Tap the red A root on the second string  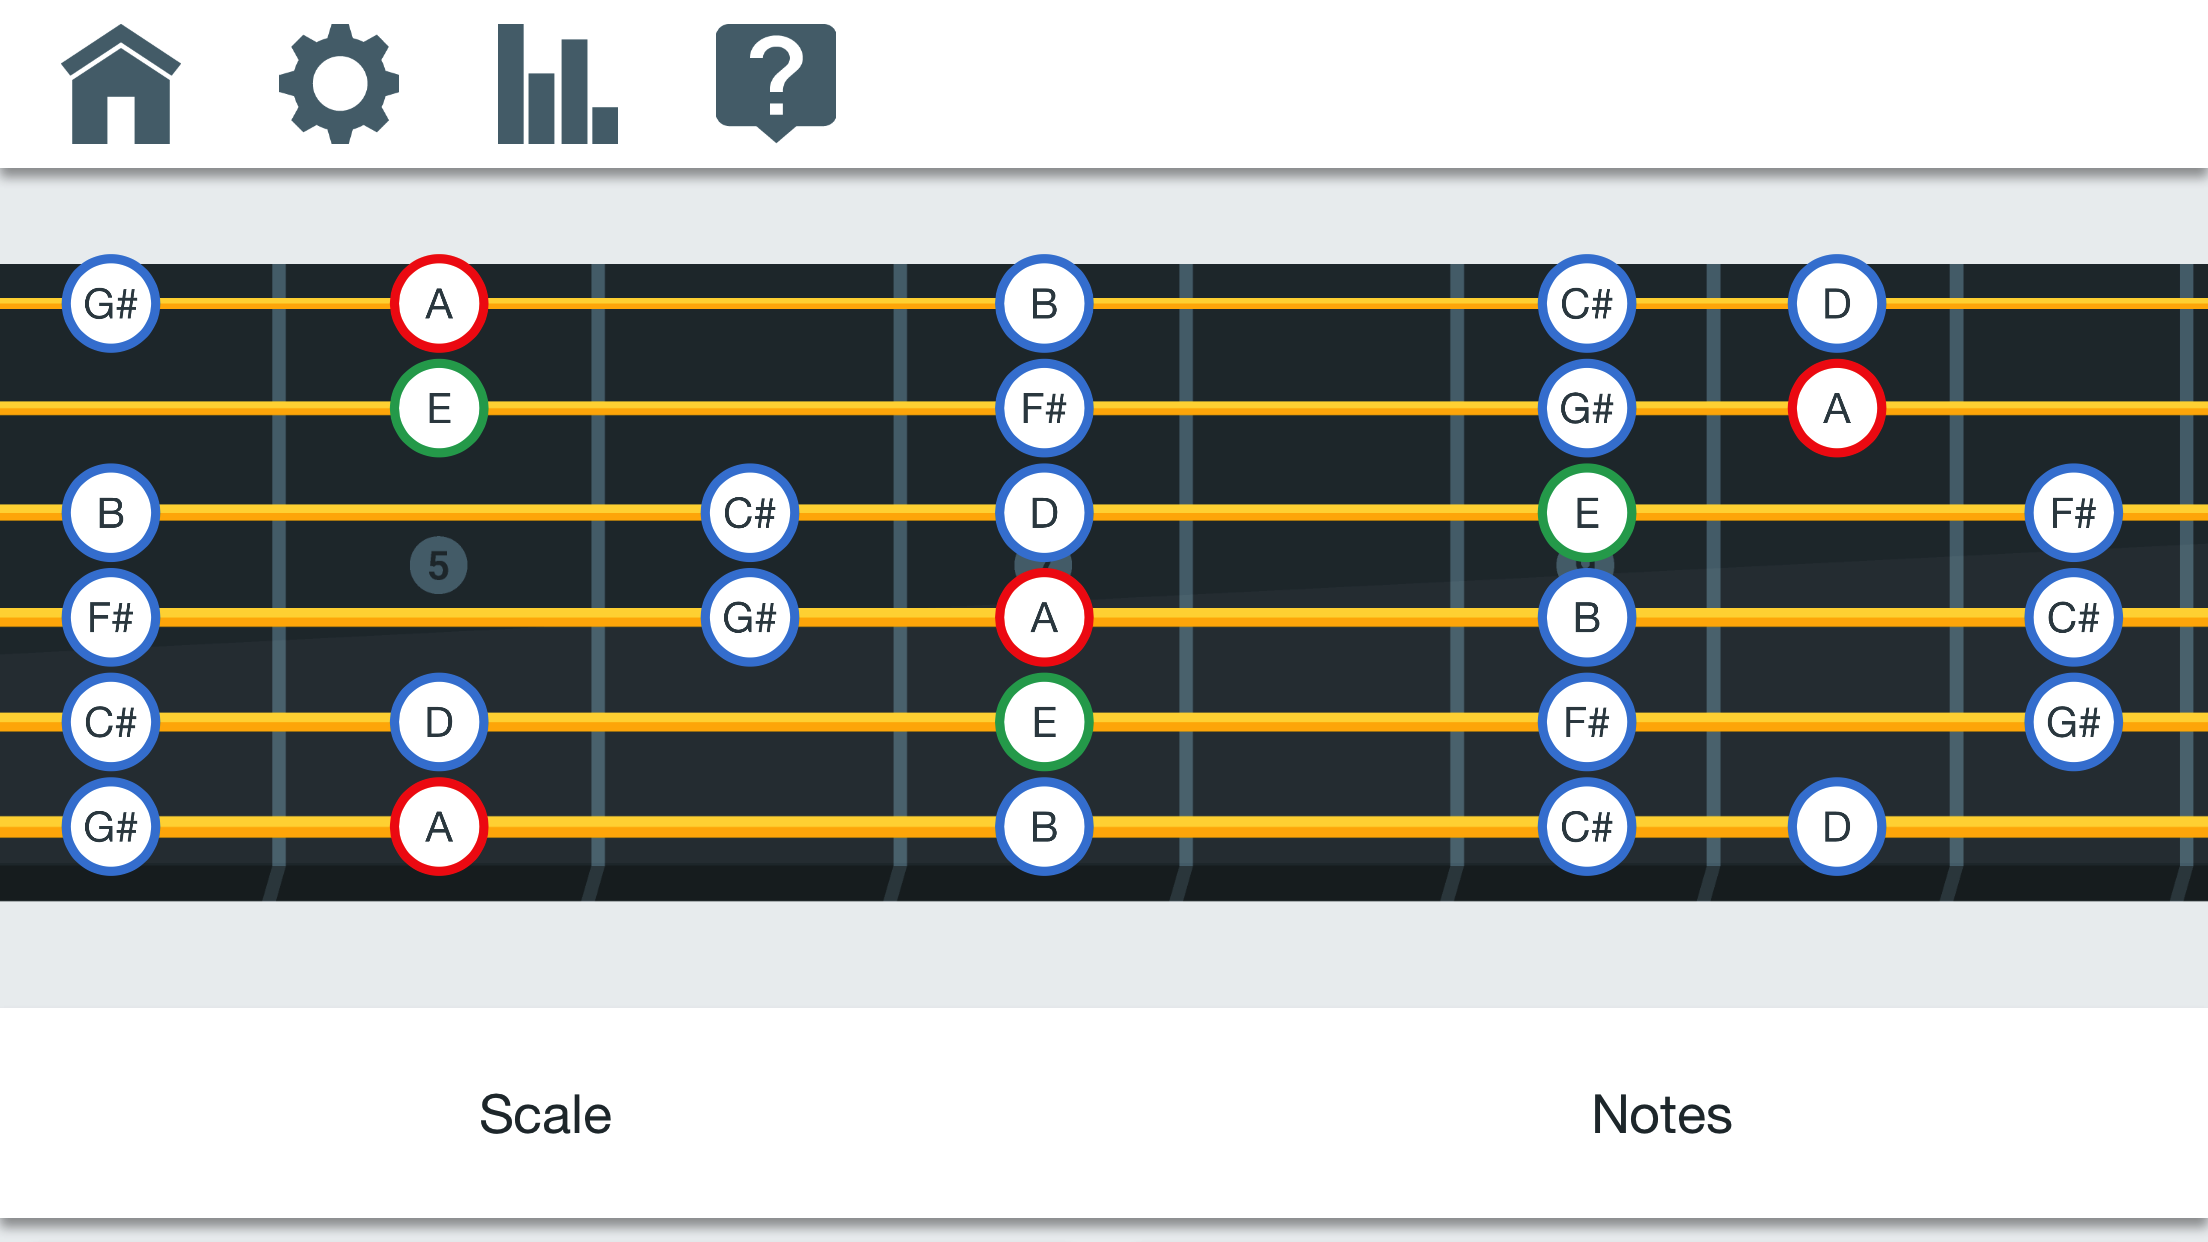coord(1835,407)
